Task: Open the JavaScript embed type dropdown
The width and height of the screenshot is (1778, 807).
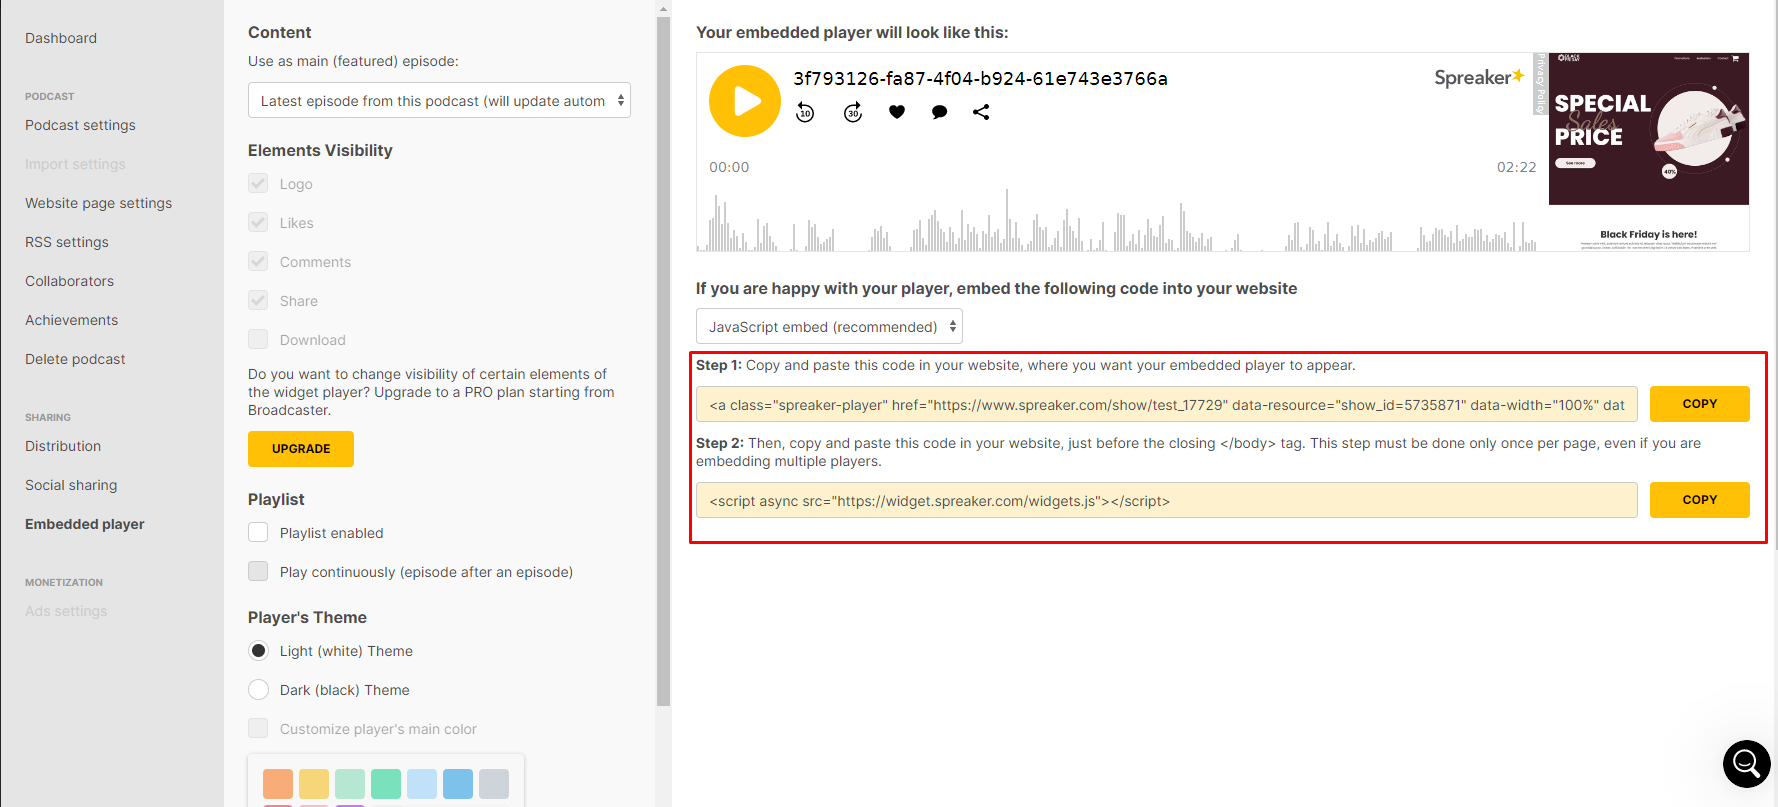Action: point(829,327)
